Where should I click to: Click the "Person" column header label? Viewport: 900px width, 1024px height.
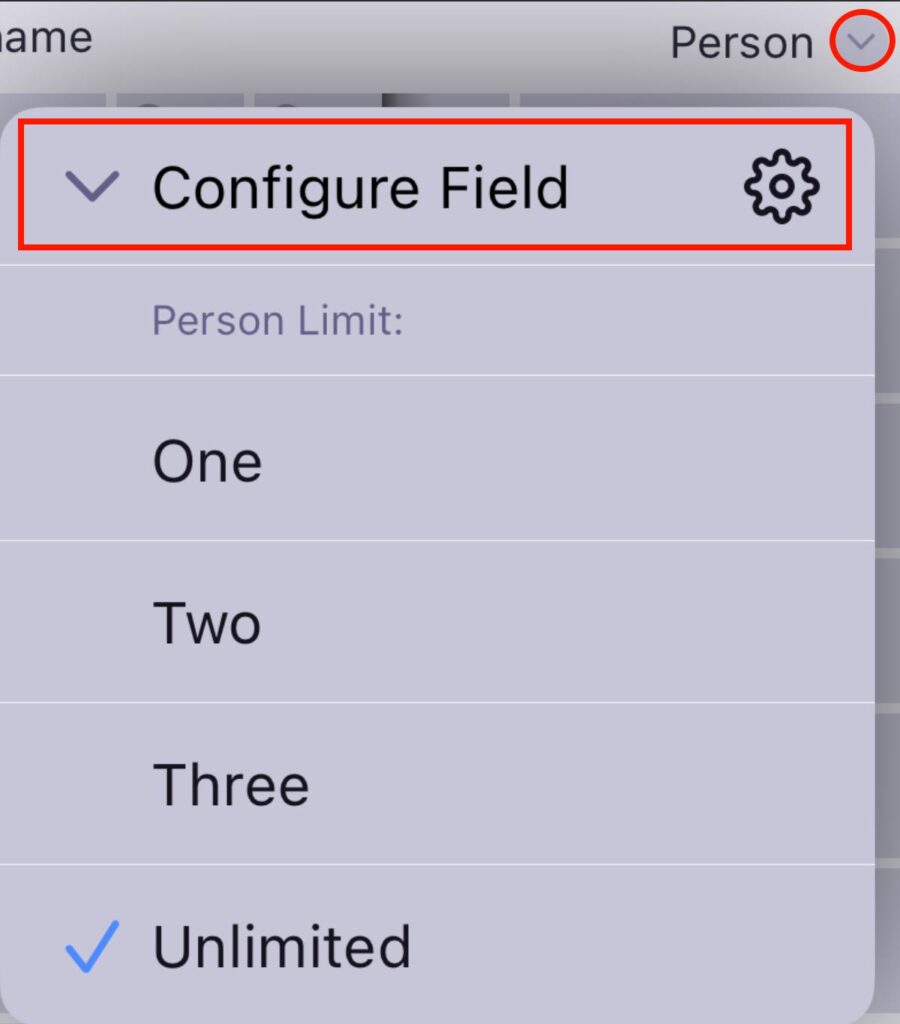pyautogui.click(x=741, y=43)
